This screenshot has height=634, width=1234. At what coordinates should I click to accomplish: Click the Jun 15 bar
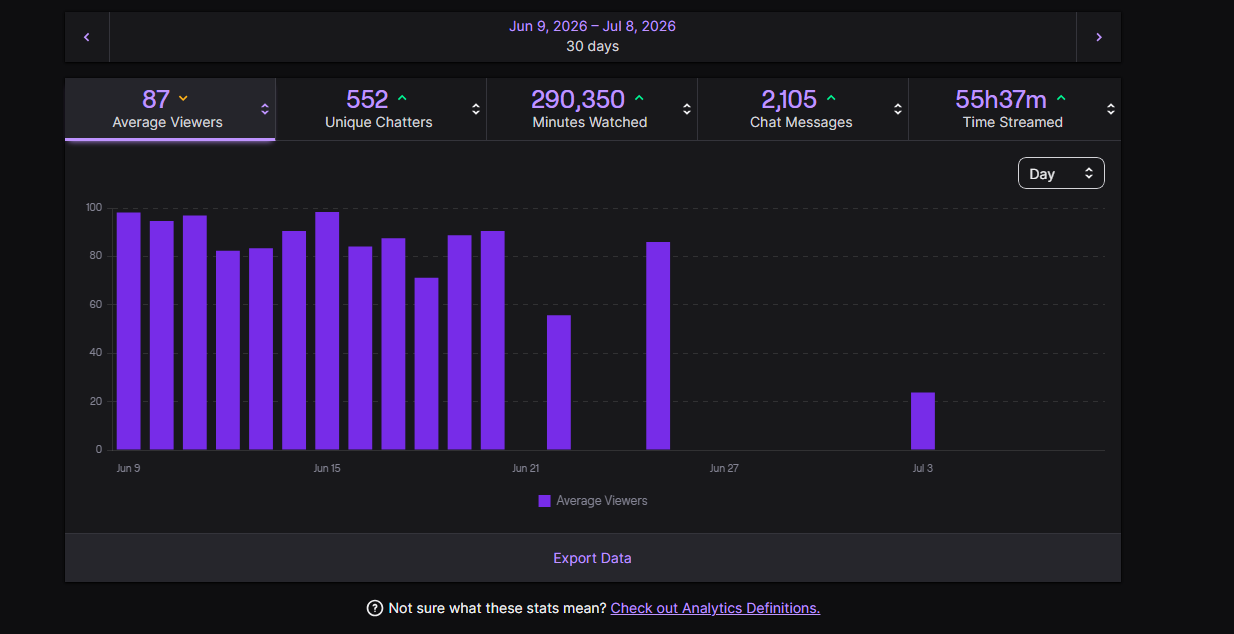point(327,331)
